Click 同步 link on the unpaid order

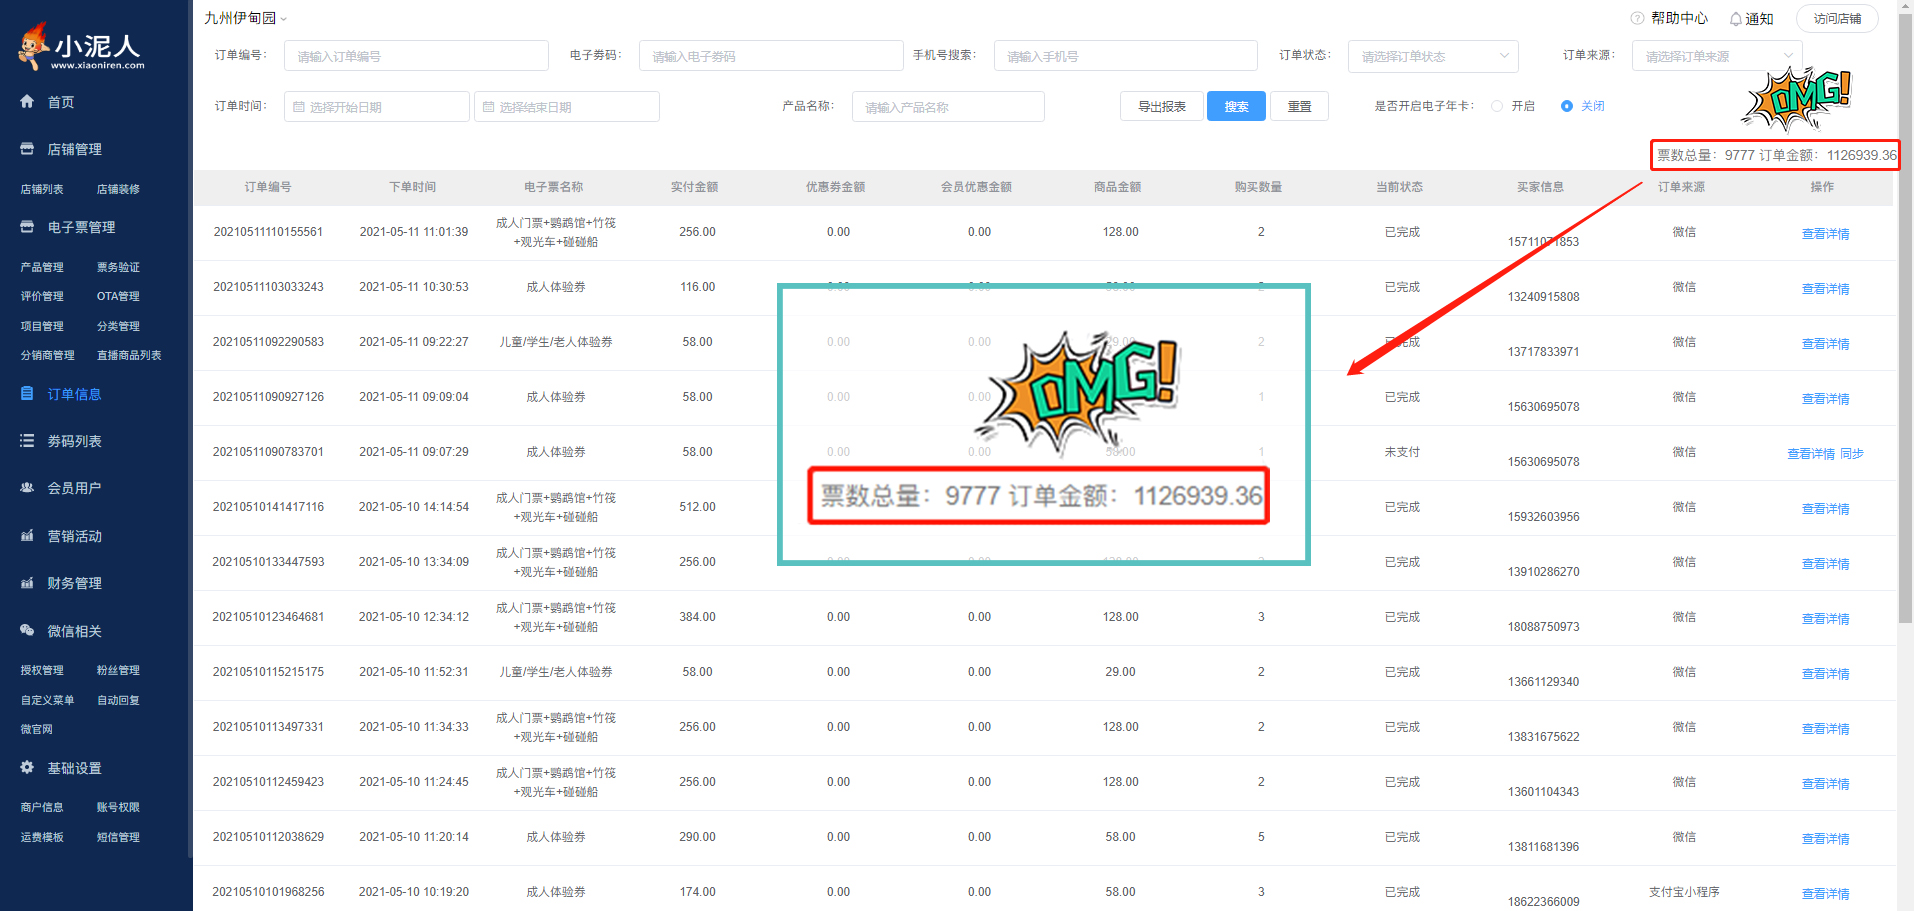(x=1852, y=454)
